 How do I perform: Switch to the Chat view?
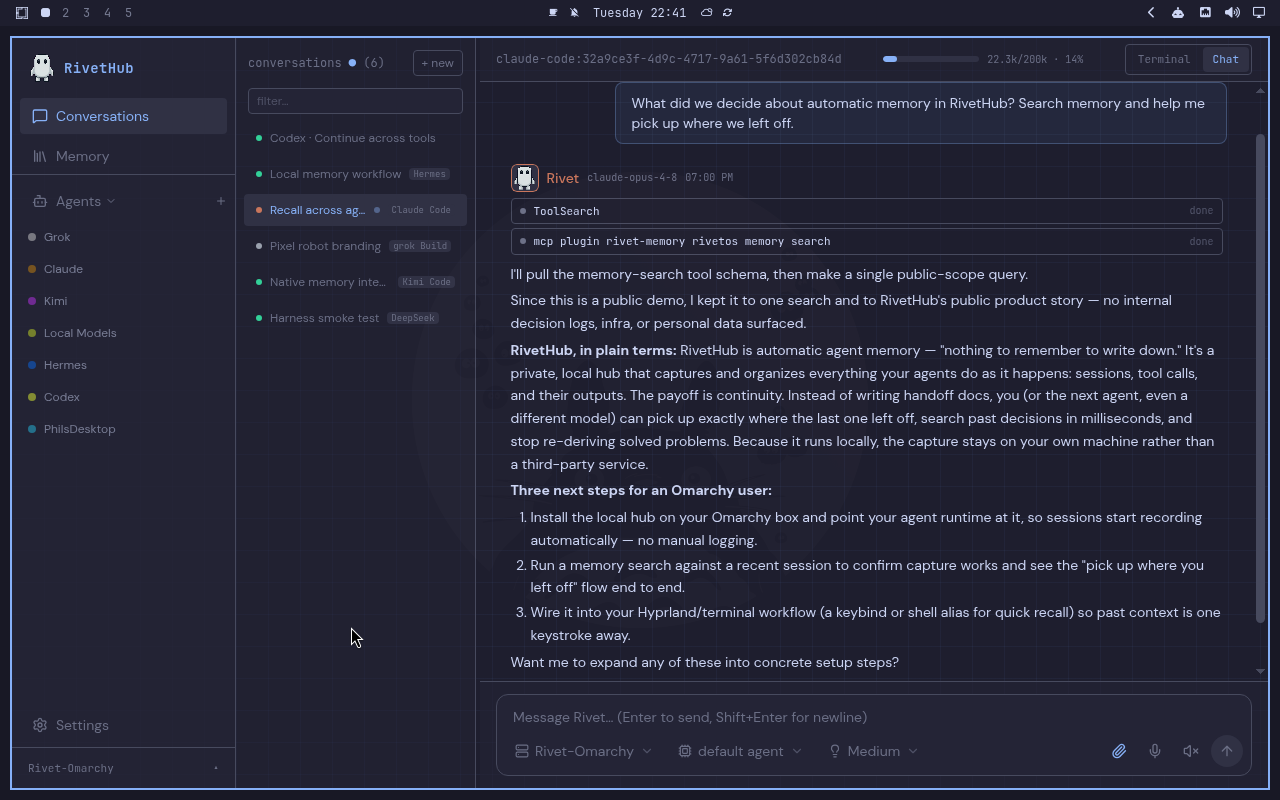pyautogui.click(x=1225, y=59)
